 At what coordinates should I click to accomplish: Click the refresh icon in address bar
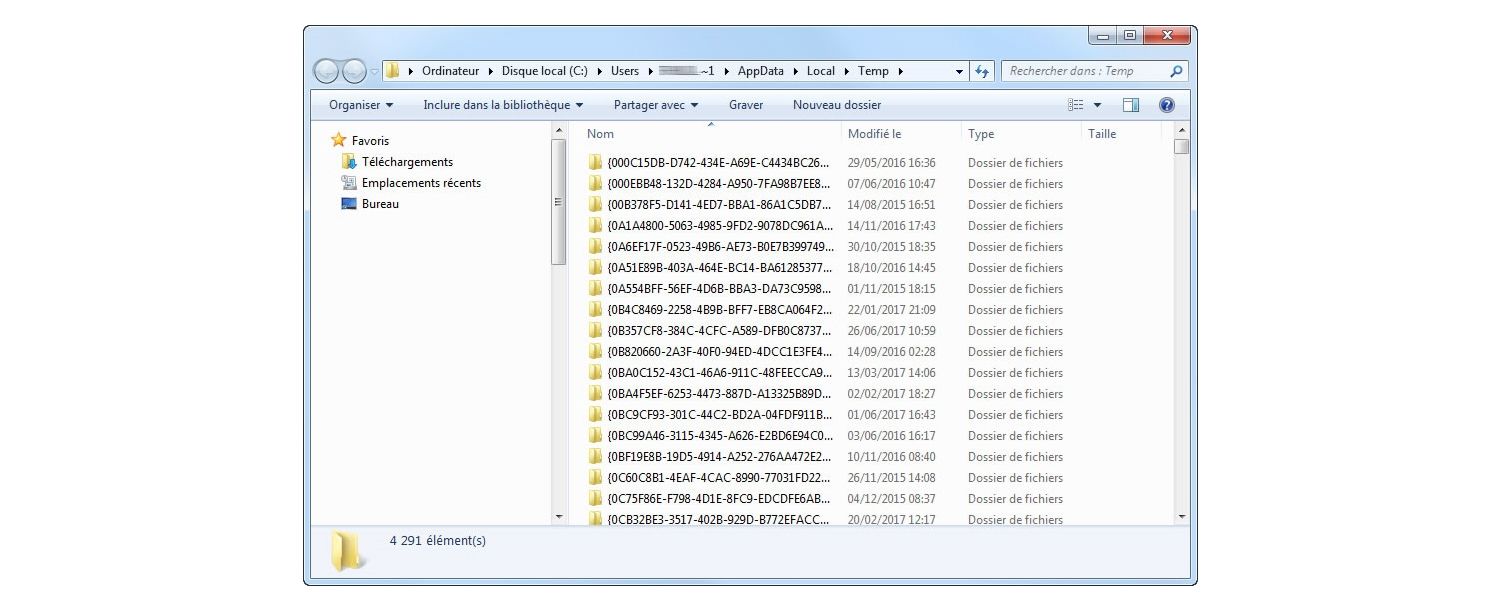pos(981,70)
